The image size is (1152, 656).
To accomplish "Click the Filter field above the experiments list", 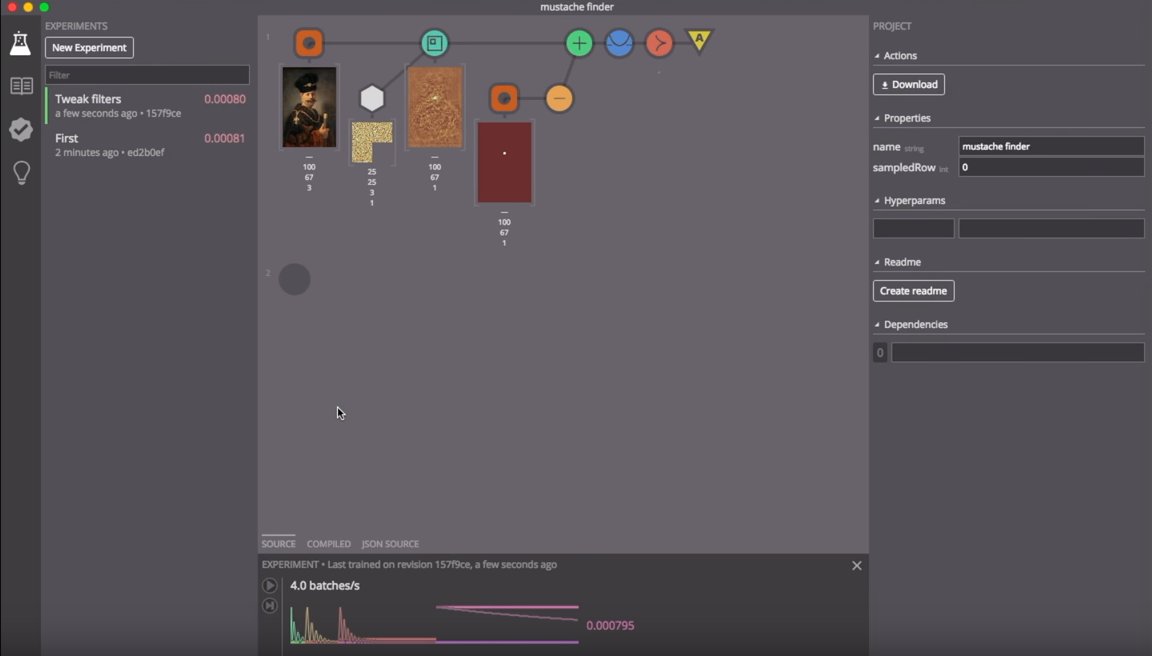I will pyautogui.click(x=147, y=74).
